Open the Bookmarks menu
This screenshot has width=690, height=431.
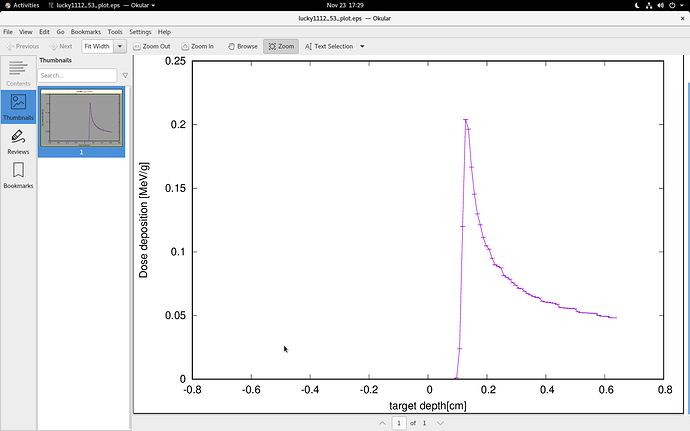pos(85,32)
